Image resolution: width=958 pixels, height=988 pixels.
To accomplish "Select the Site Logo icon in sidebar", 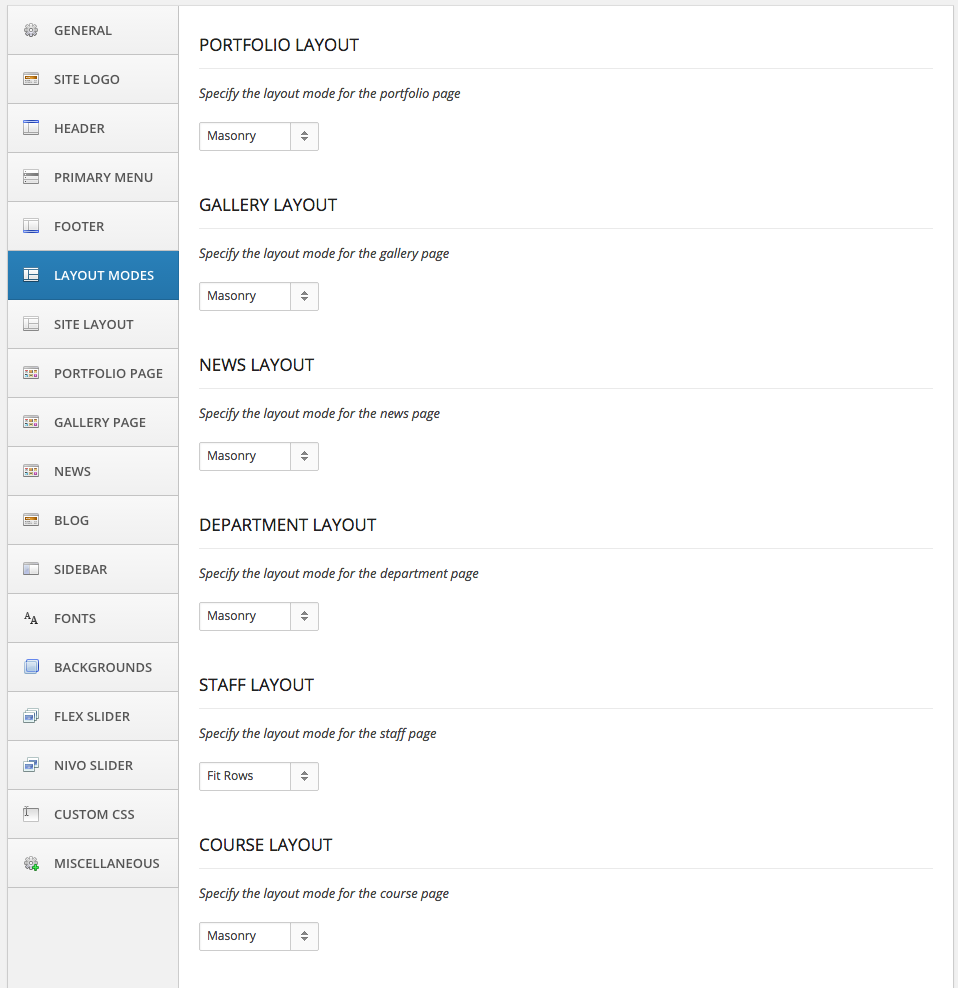I will click(33, 79).
